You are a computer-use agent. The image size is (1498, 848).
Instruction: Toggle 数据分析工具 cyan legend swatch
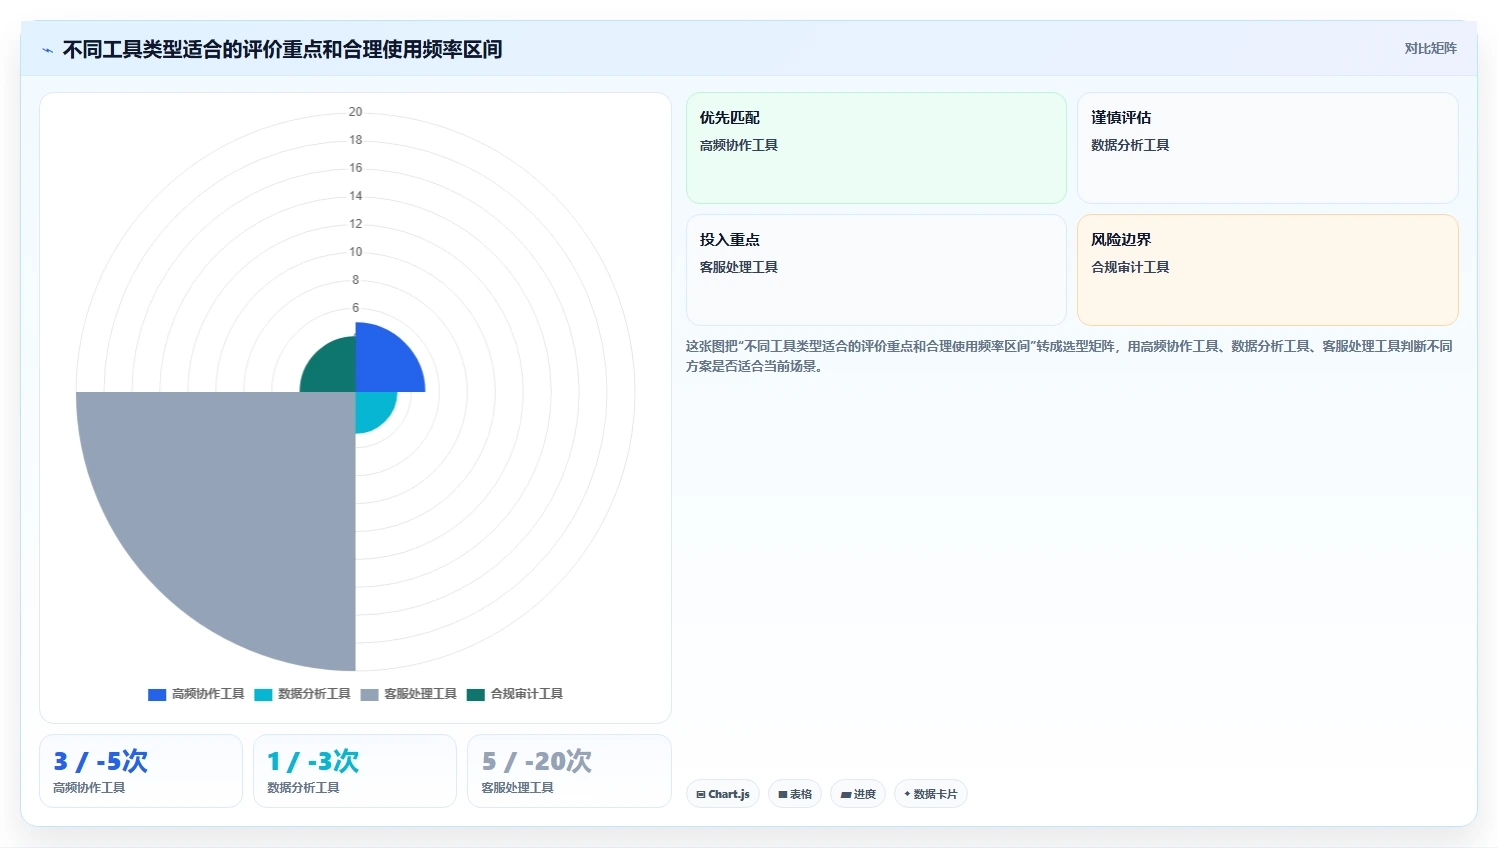point(263,694)
